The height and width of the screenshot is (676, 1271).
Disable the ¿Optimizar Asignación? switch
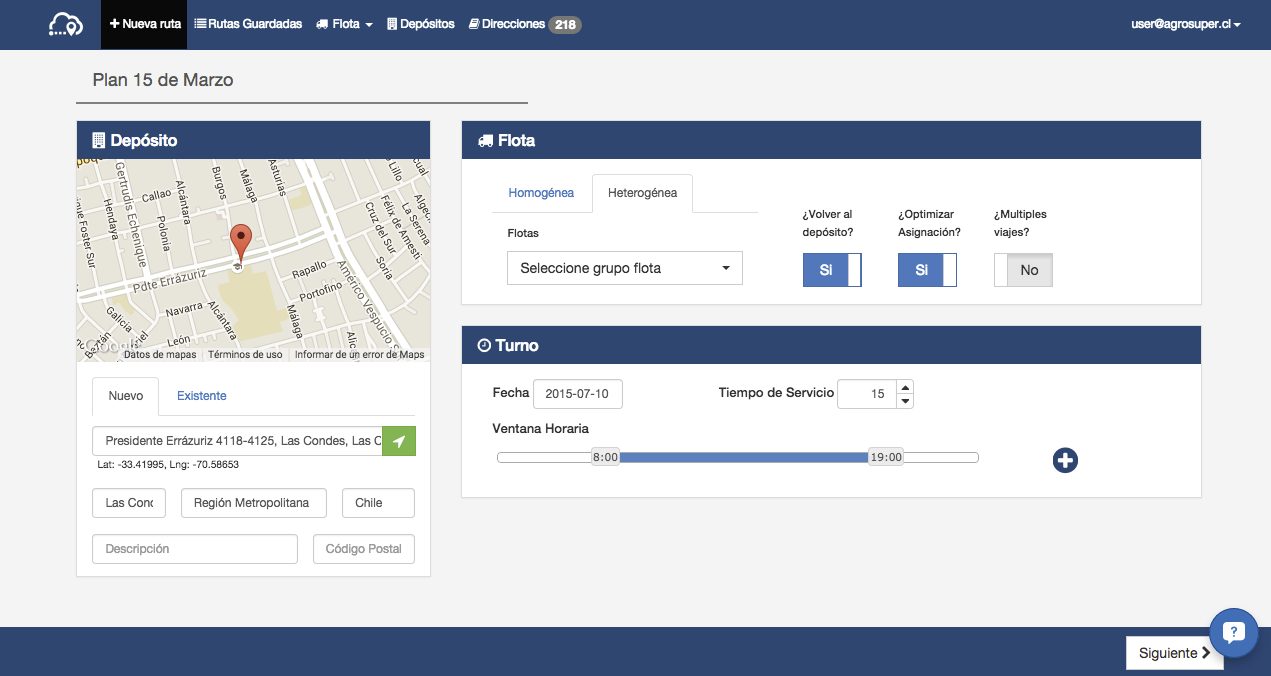click(927, 270)
